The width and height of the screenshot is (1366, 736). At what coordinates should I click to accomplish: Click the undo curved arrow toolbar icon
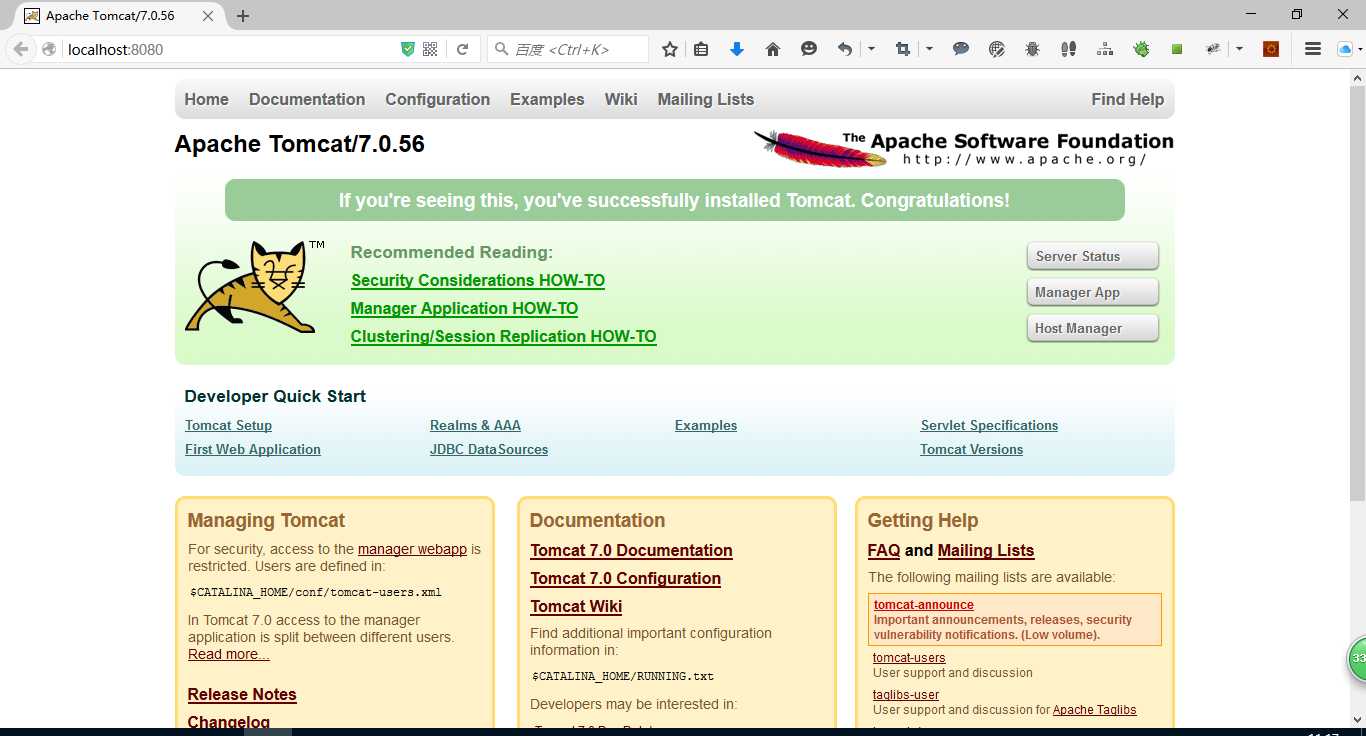pos(845,49)
